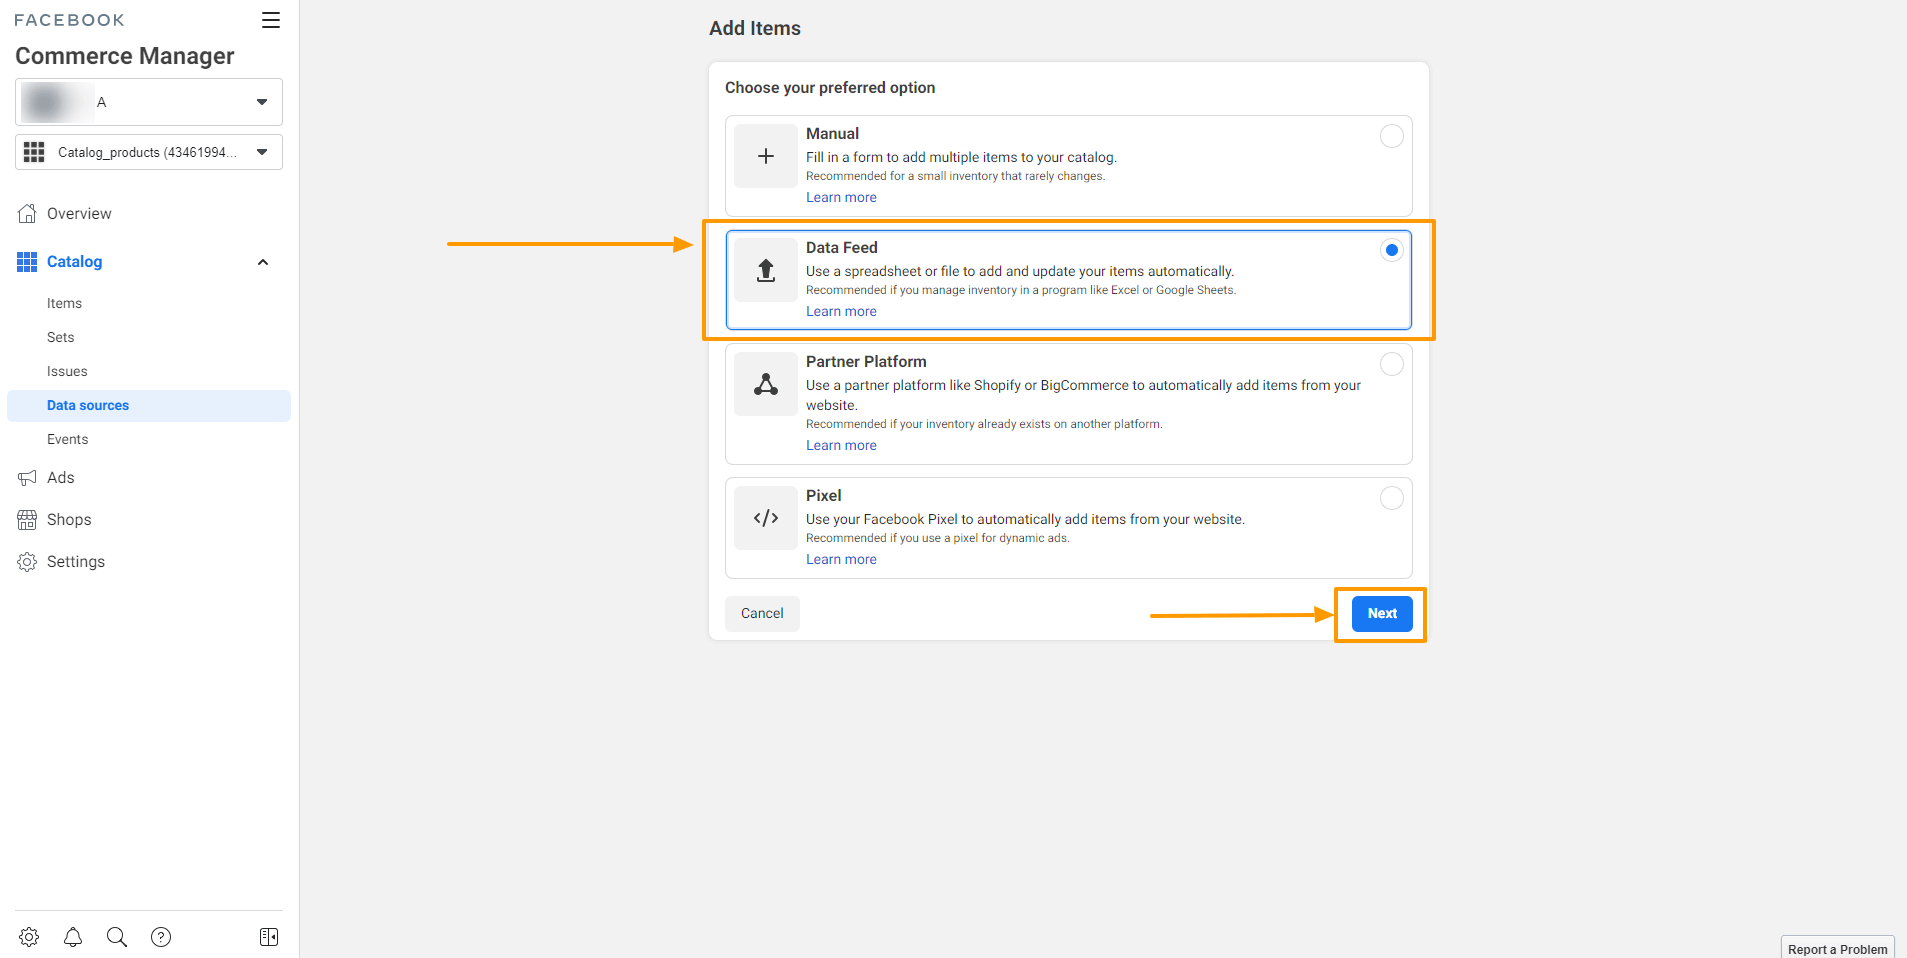
Task: Select the Data Feed radio button
Action: [1391, 250]
